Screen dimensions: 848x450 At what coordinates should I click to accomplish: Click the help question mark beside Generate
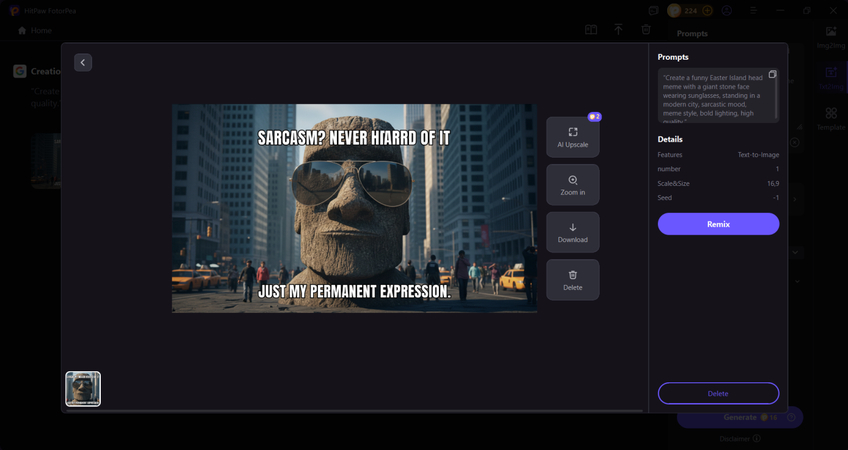point(792,417)
